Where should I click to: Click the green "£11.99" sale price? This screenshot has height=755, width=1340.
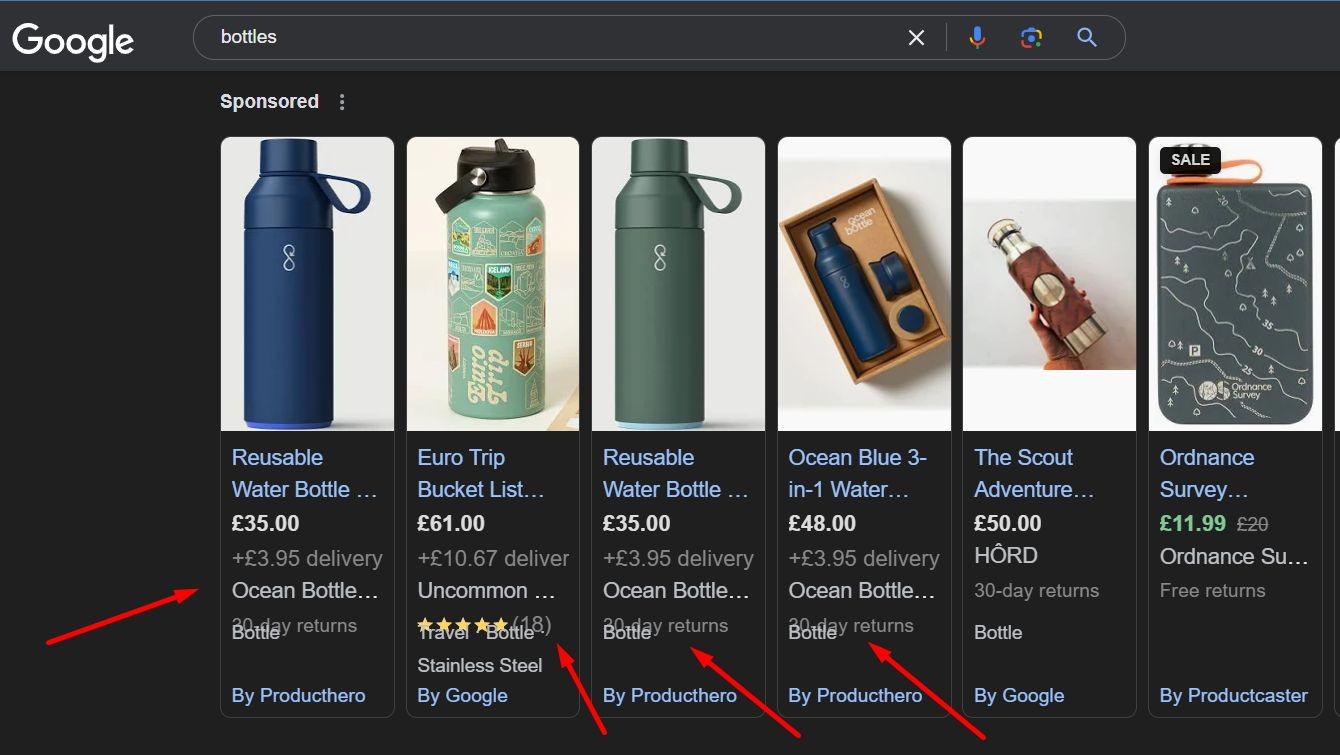(1193, 523)
